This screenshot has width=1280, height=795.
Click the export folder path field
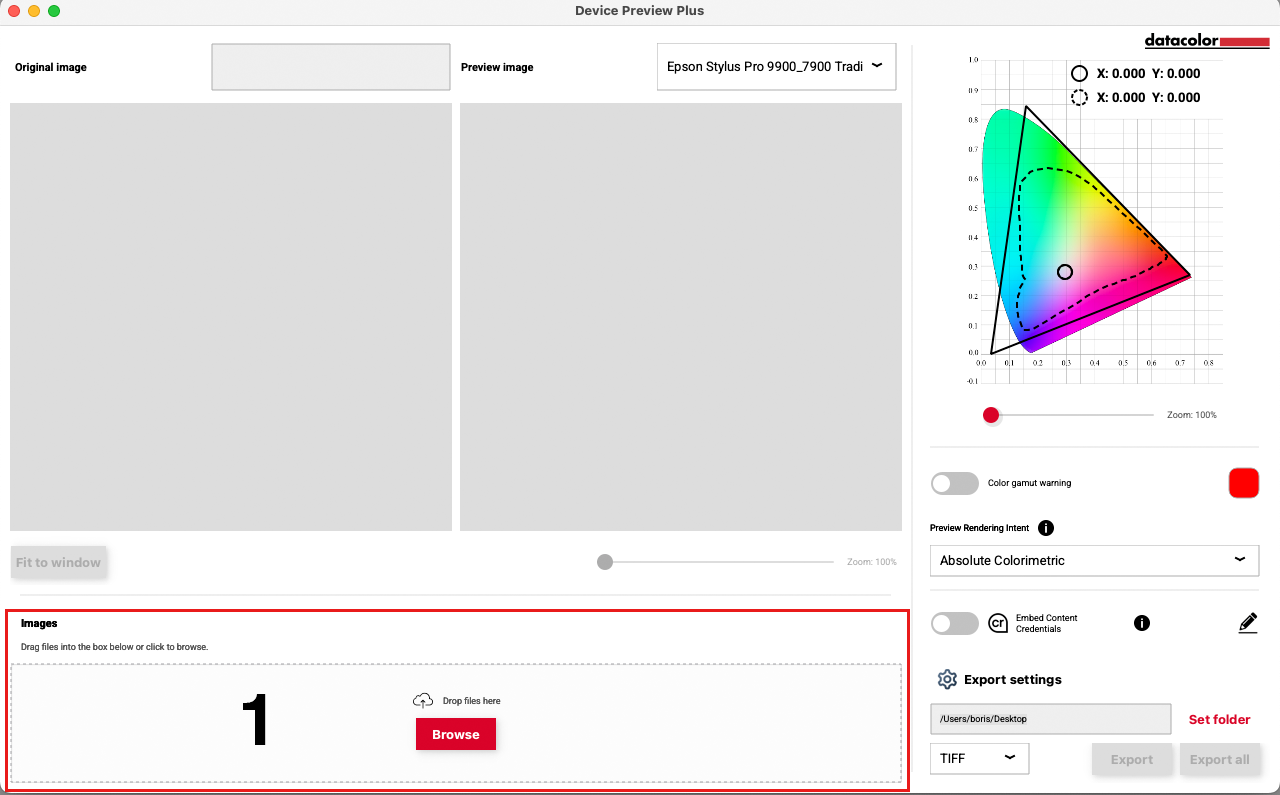(x=1050, y=719)
